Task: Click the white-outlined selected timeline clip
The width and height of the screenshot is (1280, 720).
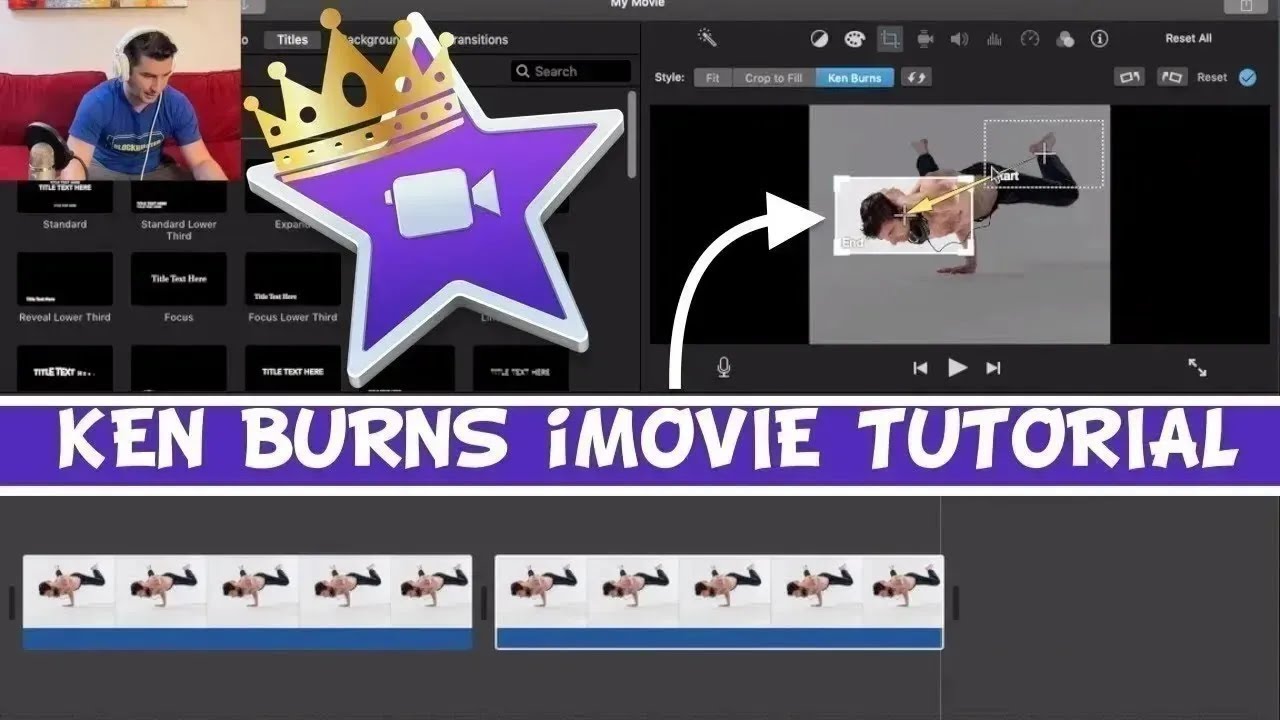Action: (719, 603)
